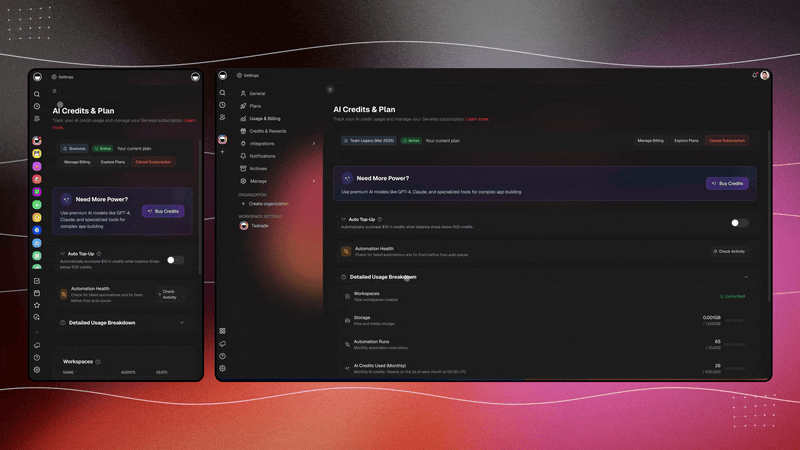Click the plus icon below workspace avatar
The width and height of the screenshot is (800, 450).
click(x=222, y=152)
